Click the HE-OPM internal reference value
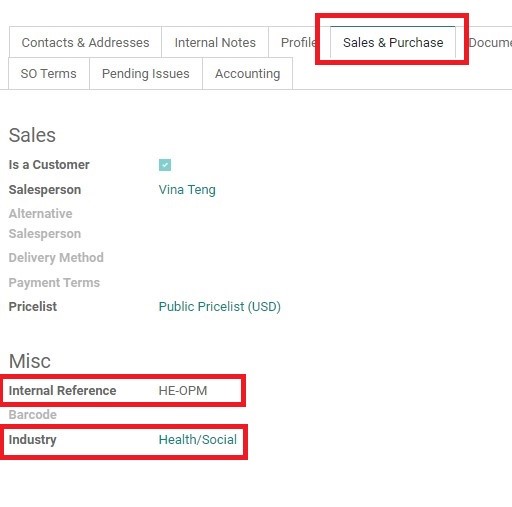This screenshot has width=512, height=507. click(x=183, y=390)
